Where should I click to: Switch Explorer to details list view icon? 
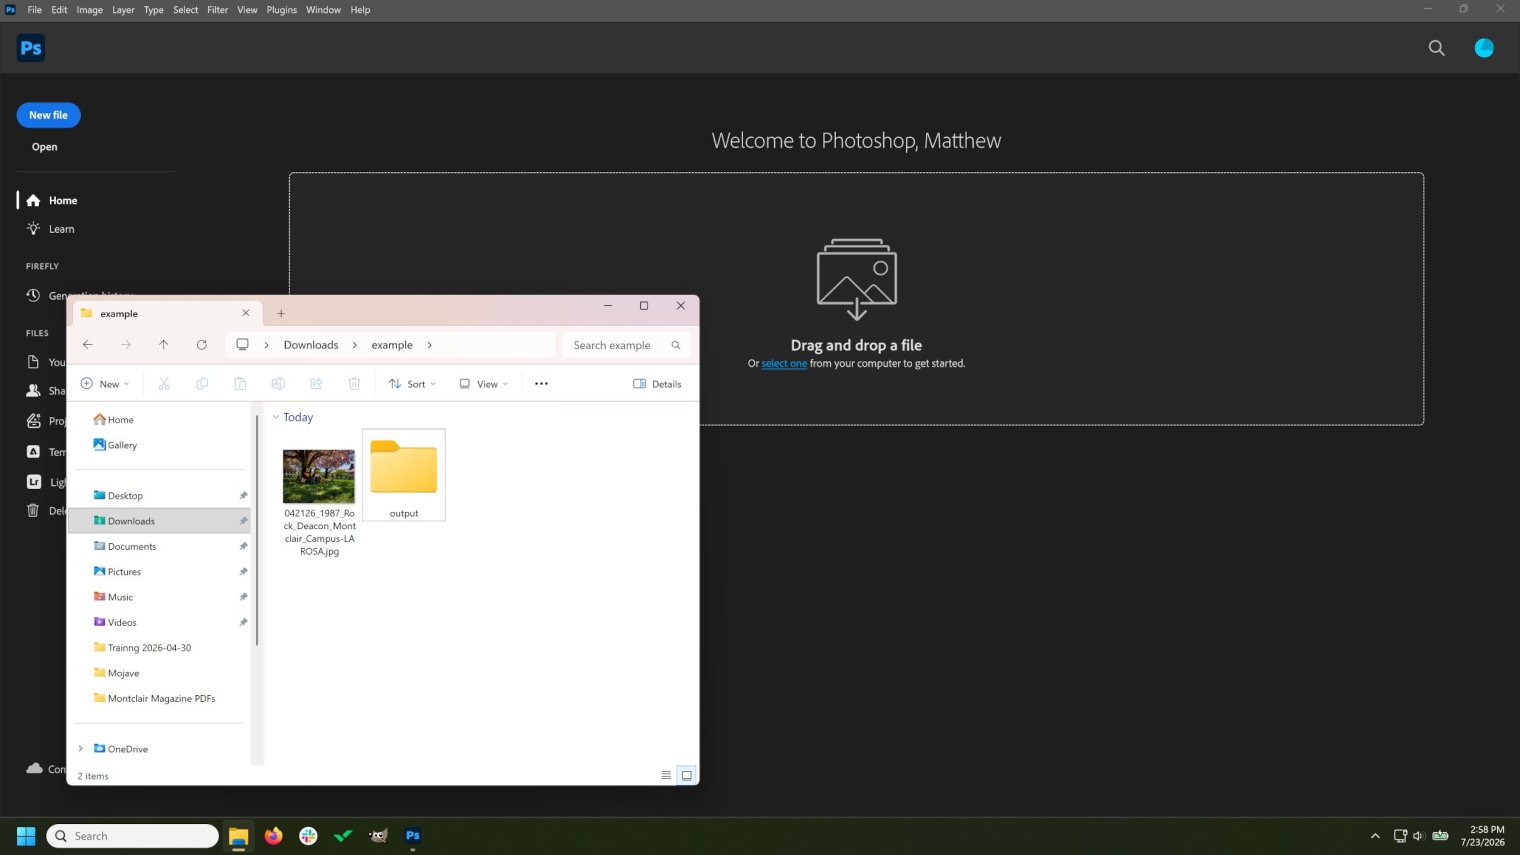coord(666,775)
